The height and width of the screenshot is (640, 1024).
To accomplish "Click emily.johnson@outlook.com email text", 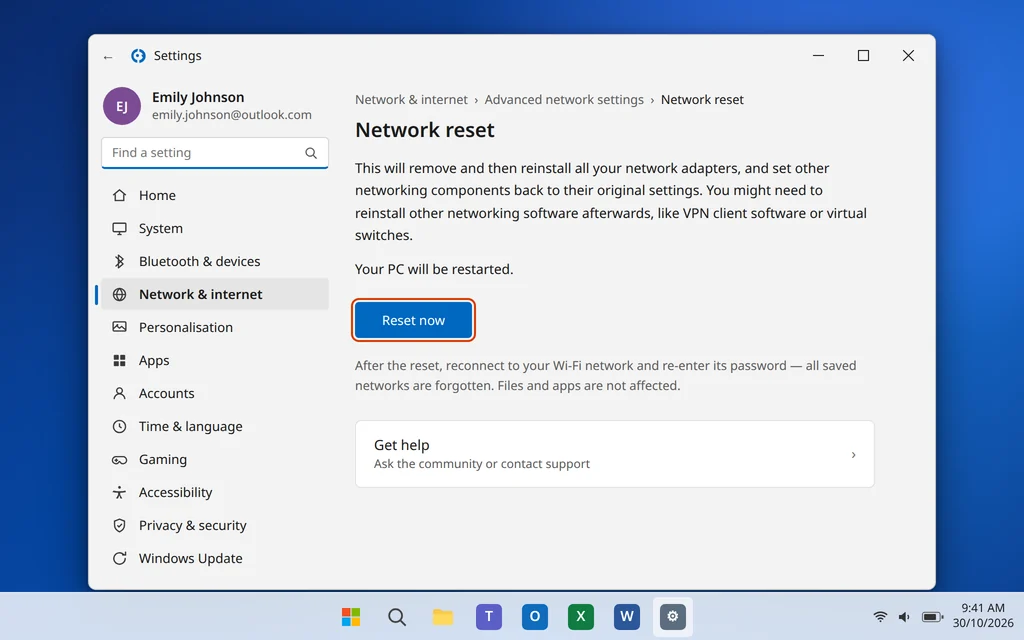I will [232, 115].
